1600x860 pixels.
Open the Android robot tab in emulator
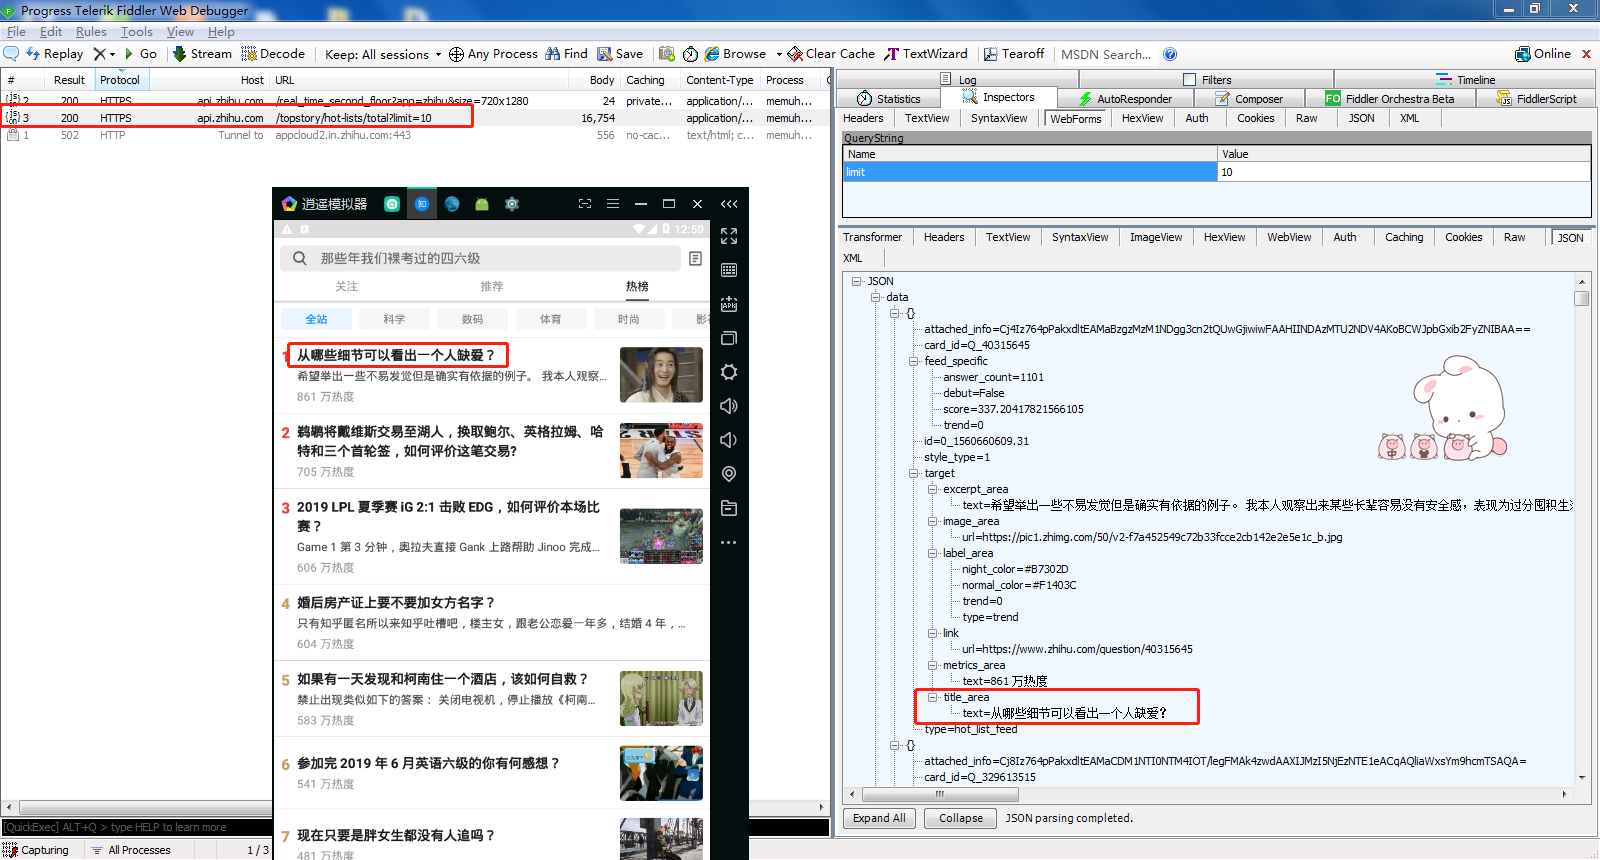[x=482, y=204]
